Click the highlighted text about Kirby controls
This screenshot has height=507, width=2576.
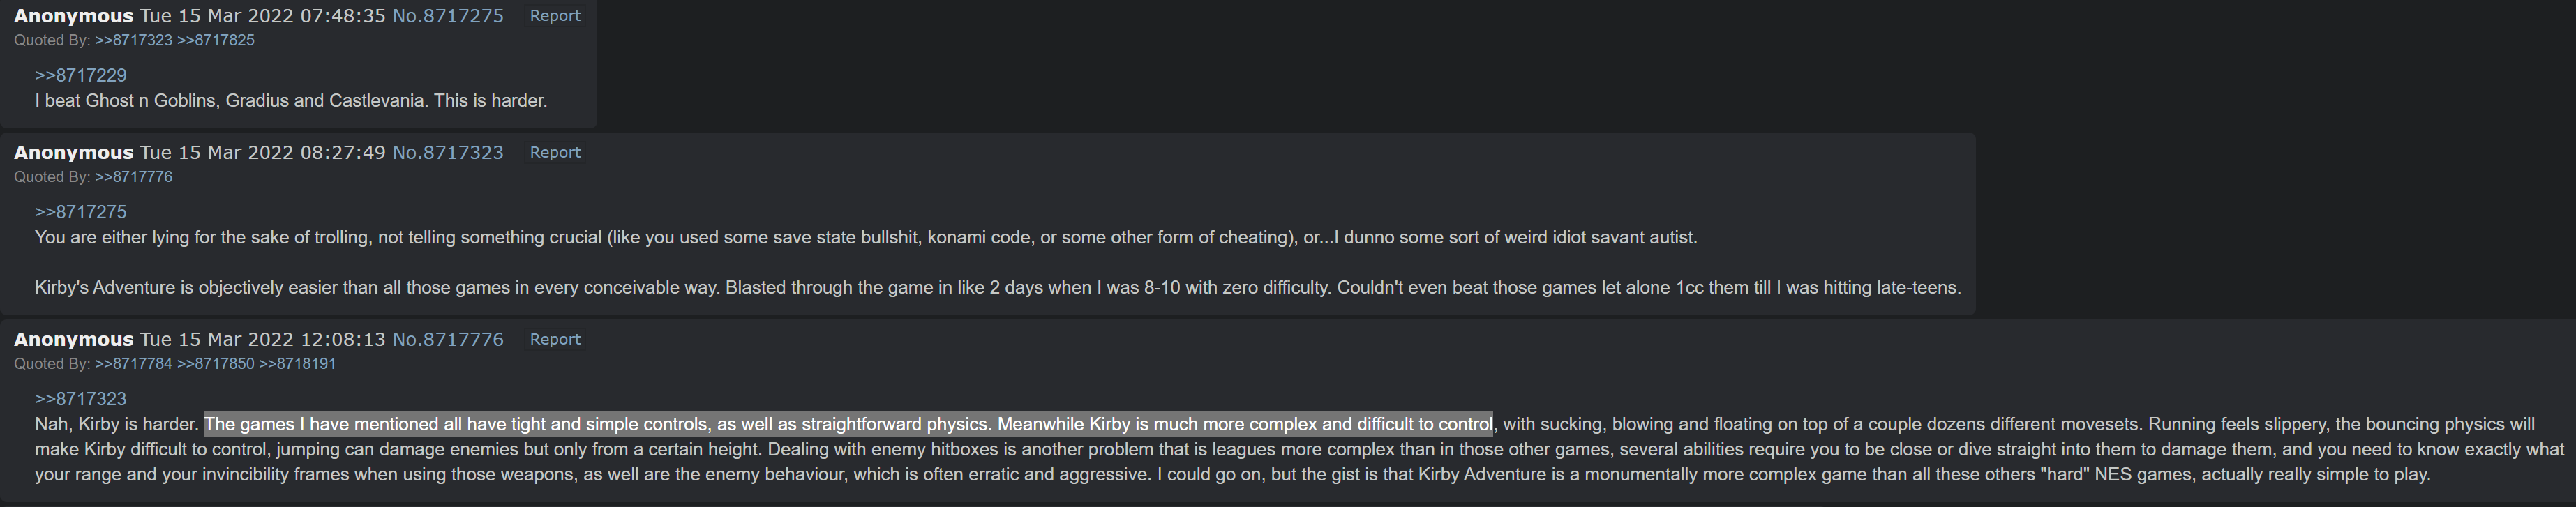(848, 424)
